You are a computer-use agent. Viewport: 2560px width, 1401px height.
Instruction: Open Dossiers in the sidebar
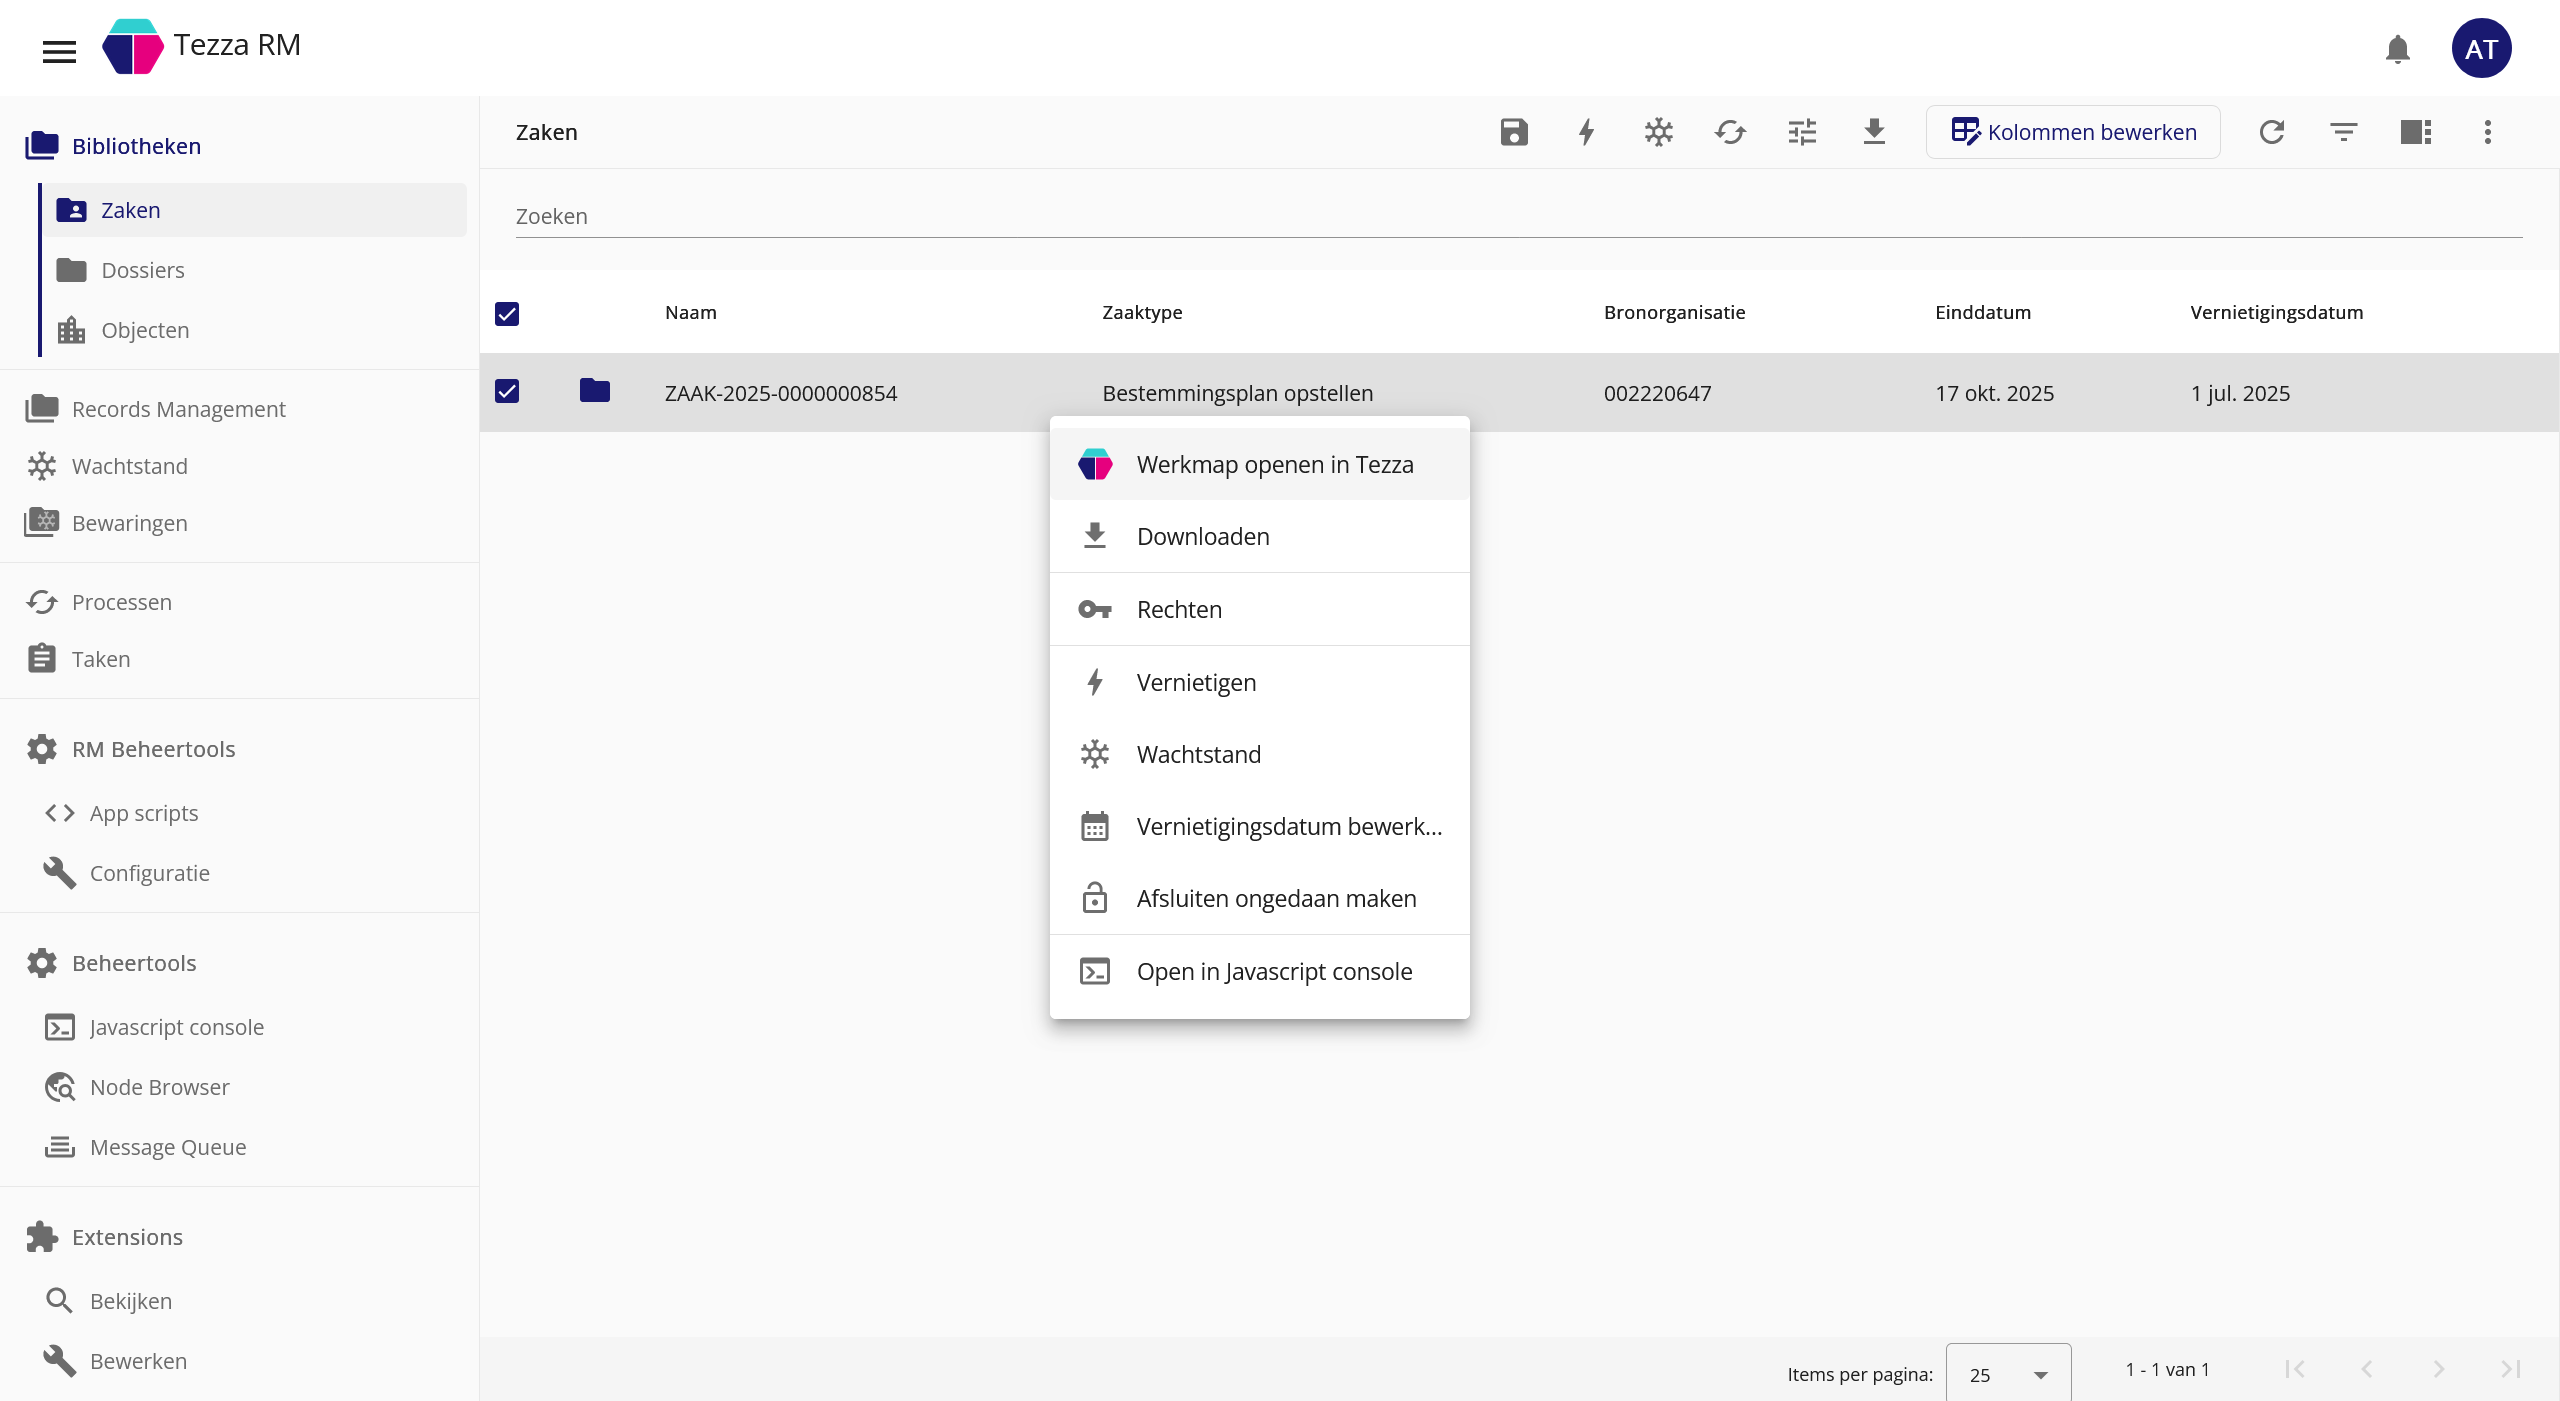coord(143,270)
